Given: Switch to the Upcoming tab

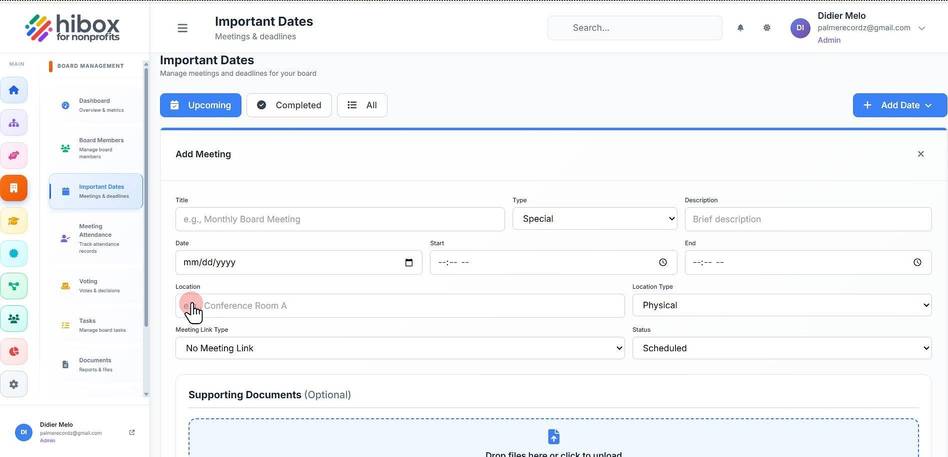Looking at the screenshot, I should pos(201,105).
